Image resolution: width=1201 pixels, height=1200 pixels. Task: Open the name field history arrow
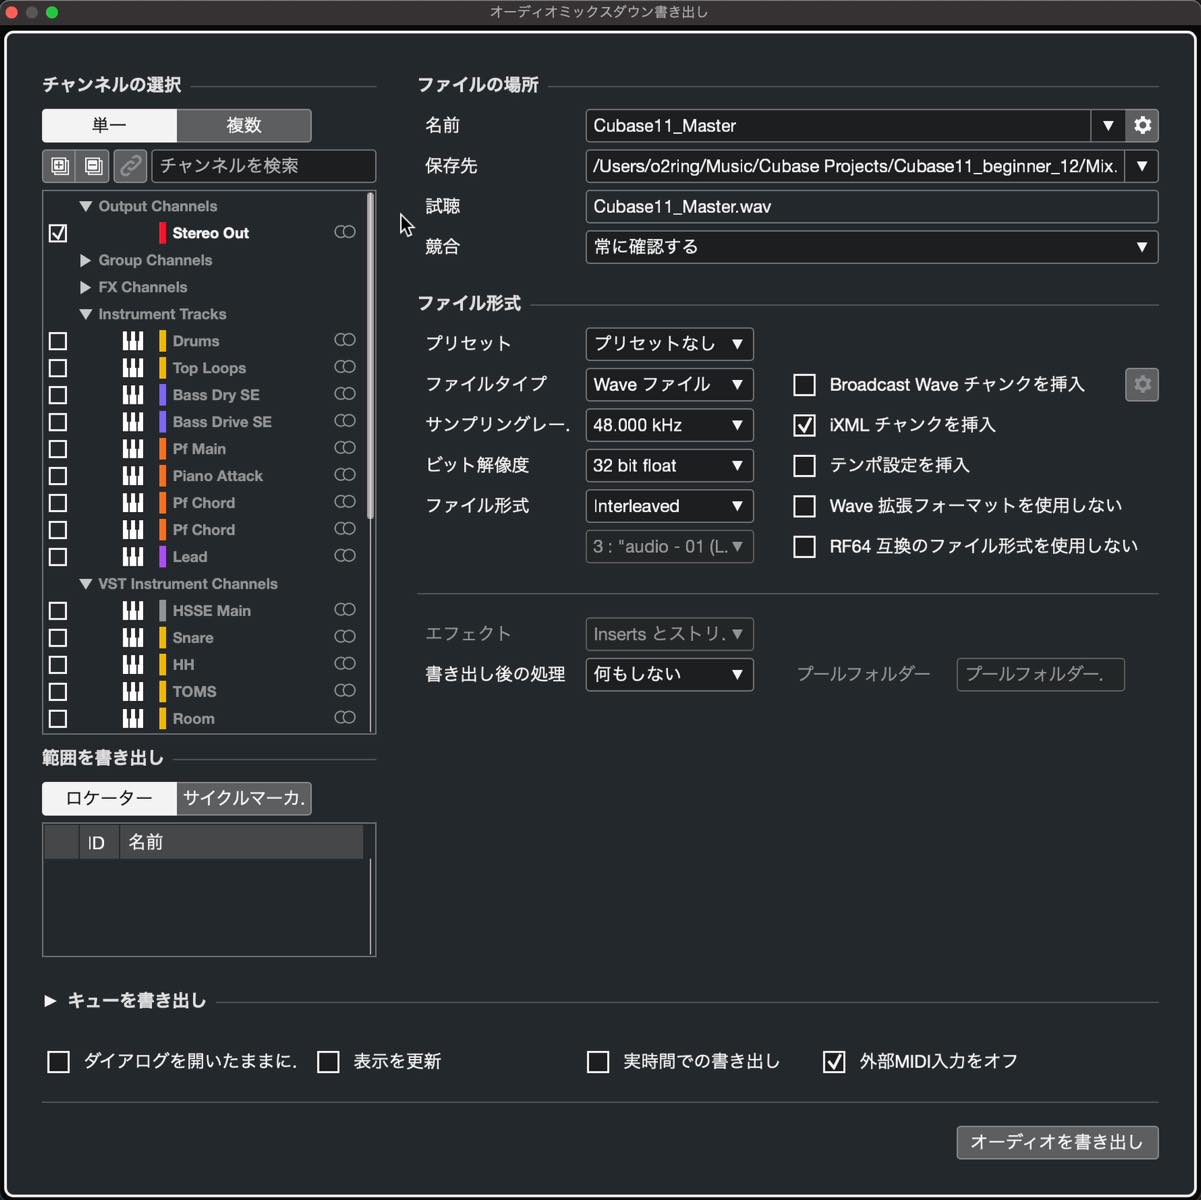(1108, 126)
